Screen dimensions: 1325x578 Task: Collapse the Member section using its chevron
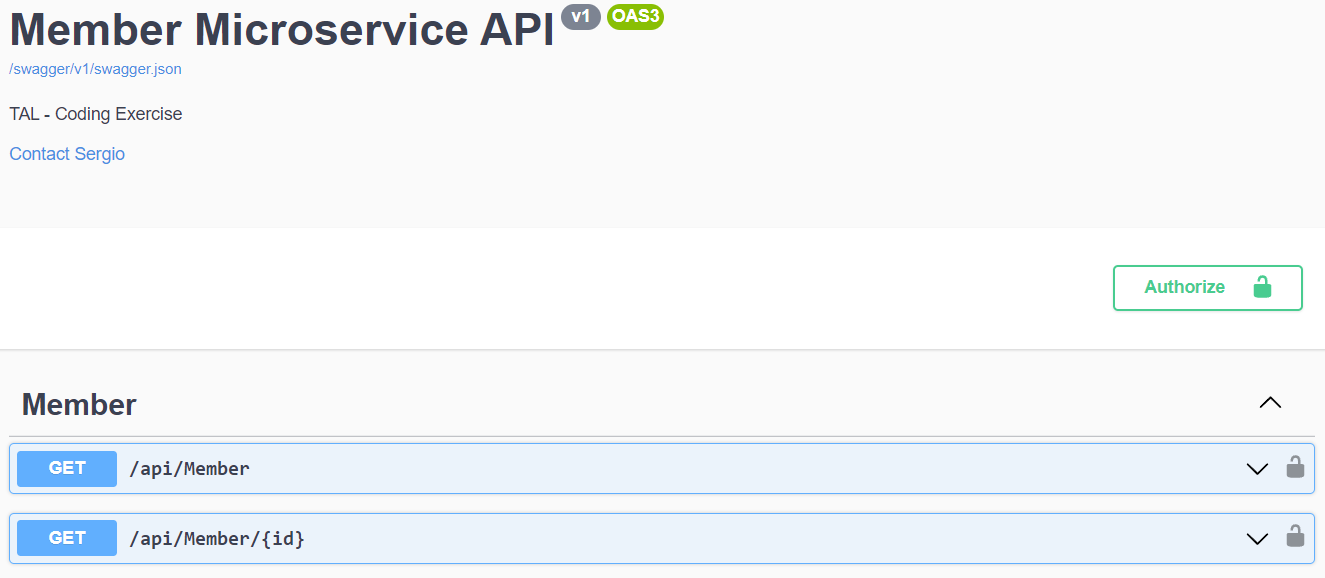(1270, 402)
